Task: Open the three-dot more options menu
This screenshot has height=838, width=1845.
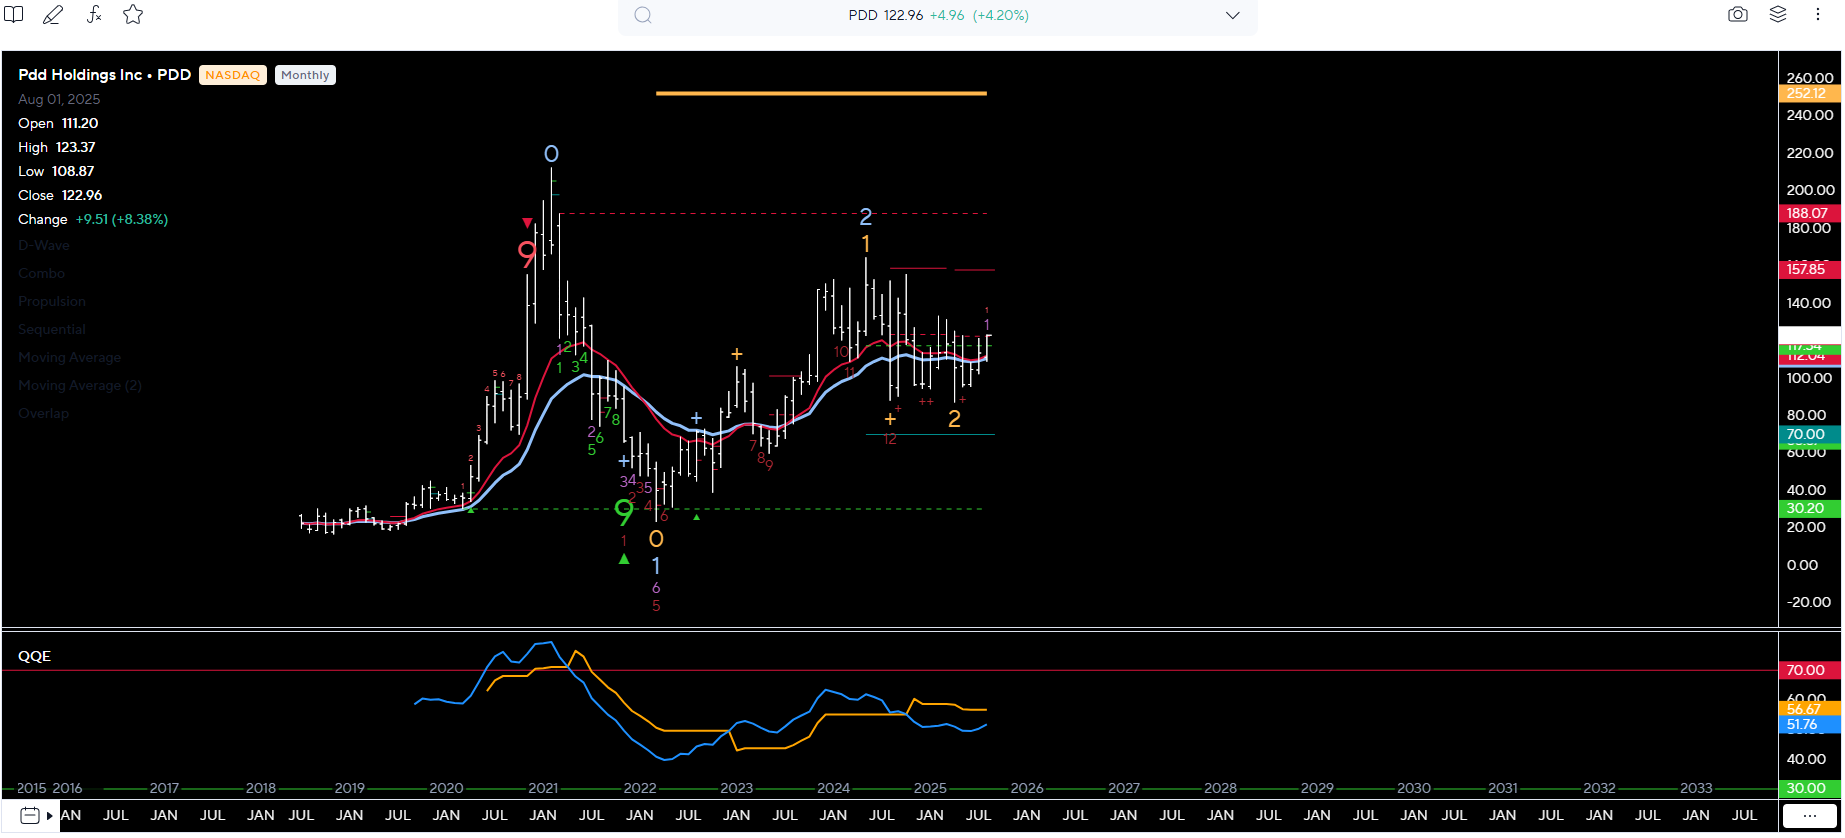Action: pyautogui.click(x=1818, y=15)
